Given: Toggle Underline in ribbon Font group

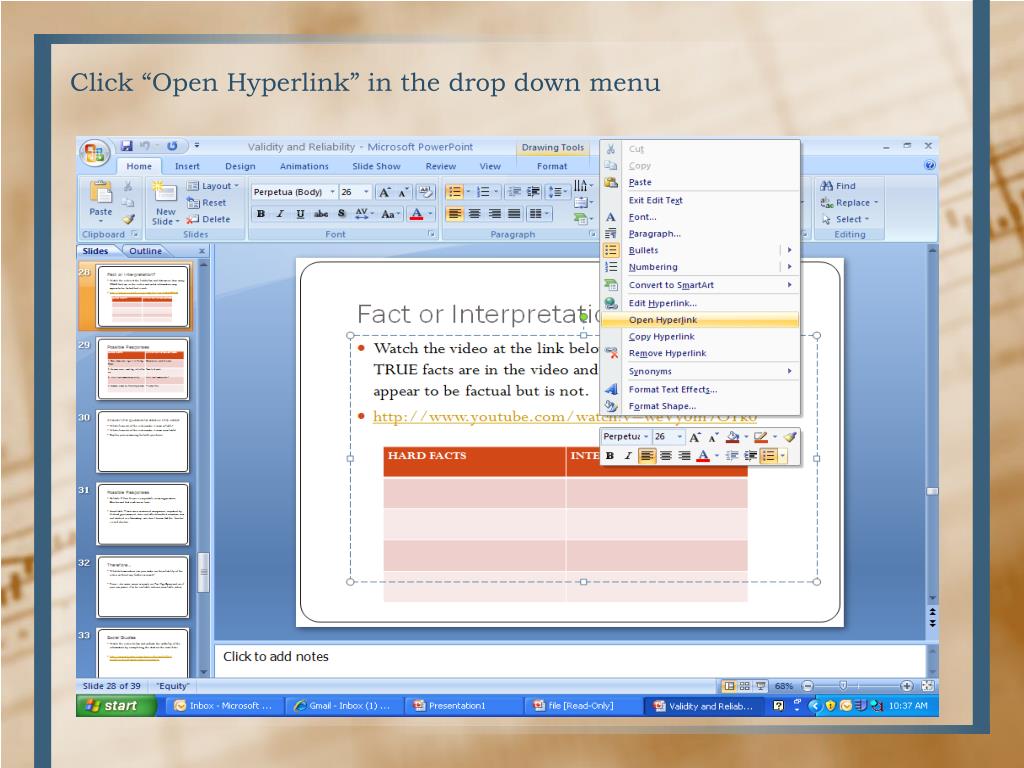Looking at the screenshot, I should point(300,214).
